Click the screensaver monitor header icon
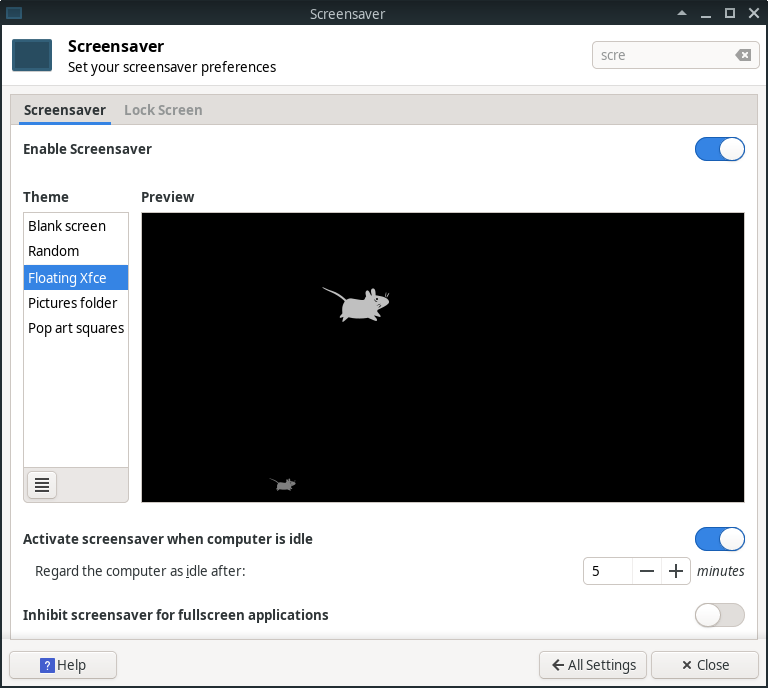Screen dimensions: 768x688 point(32,55)
